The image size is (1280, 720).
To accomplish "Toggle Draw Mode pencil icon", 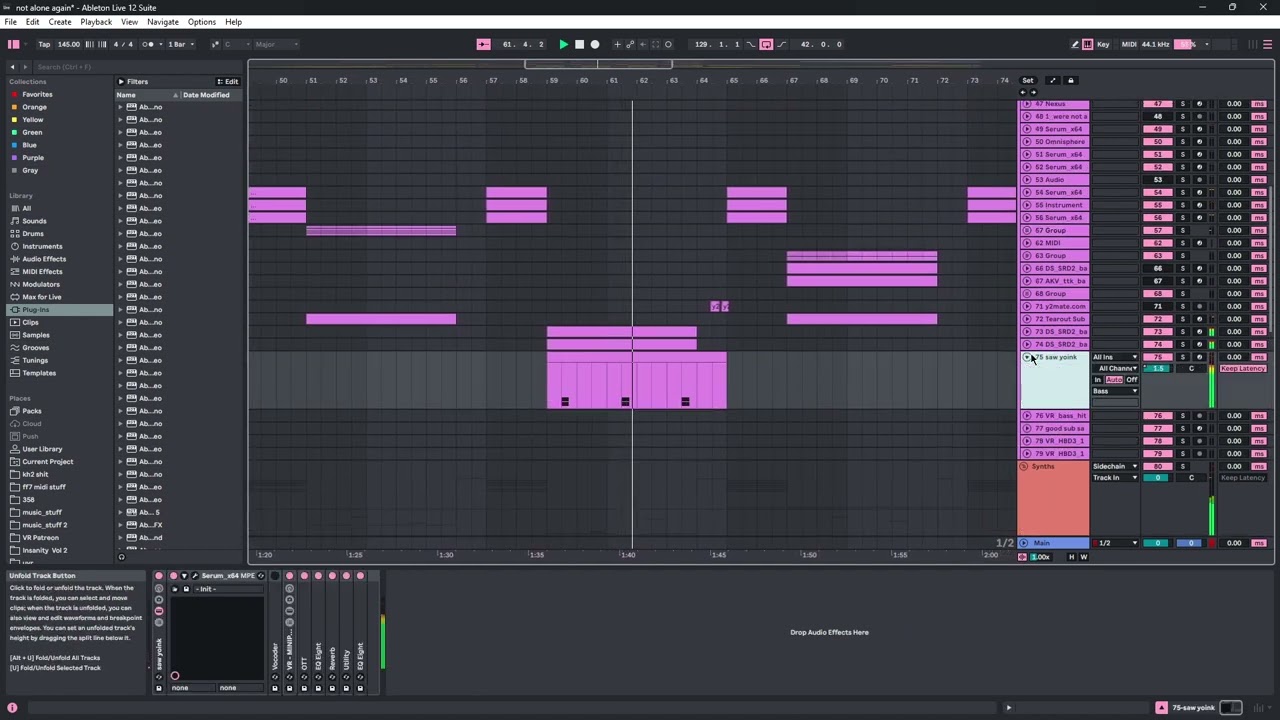I will click(1075, 44).
